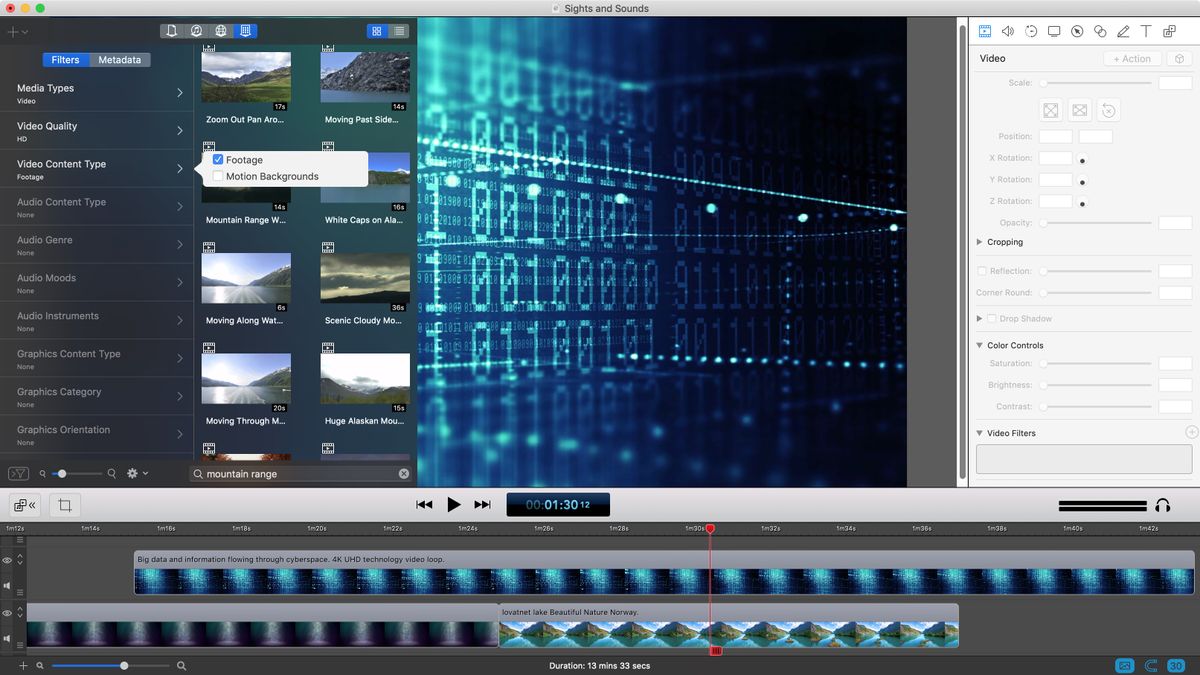Screen dimensions: 1200x675
Task: Select the Scenic Cloudy Mountains thumbnail
Action: click(365, 277)
